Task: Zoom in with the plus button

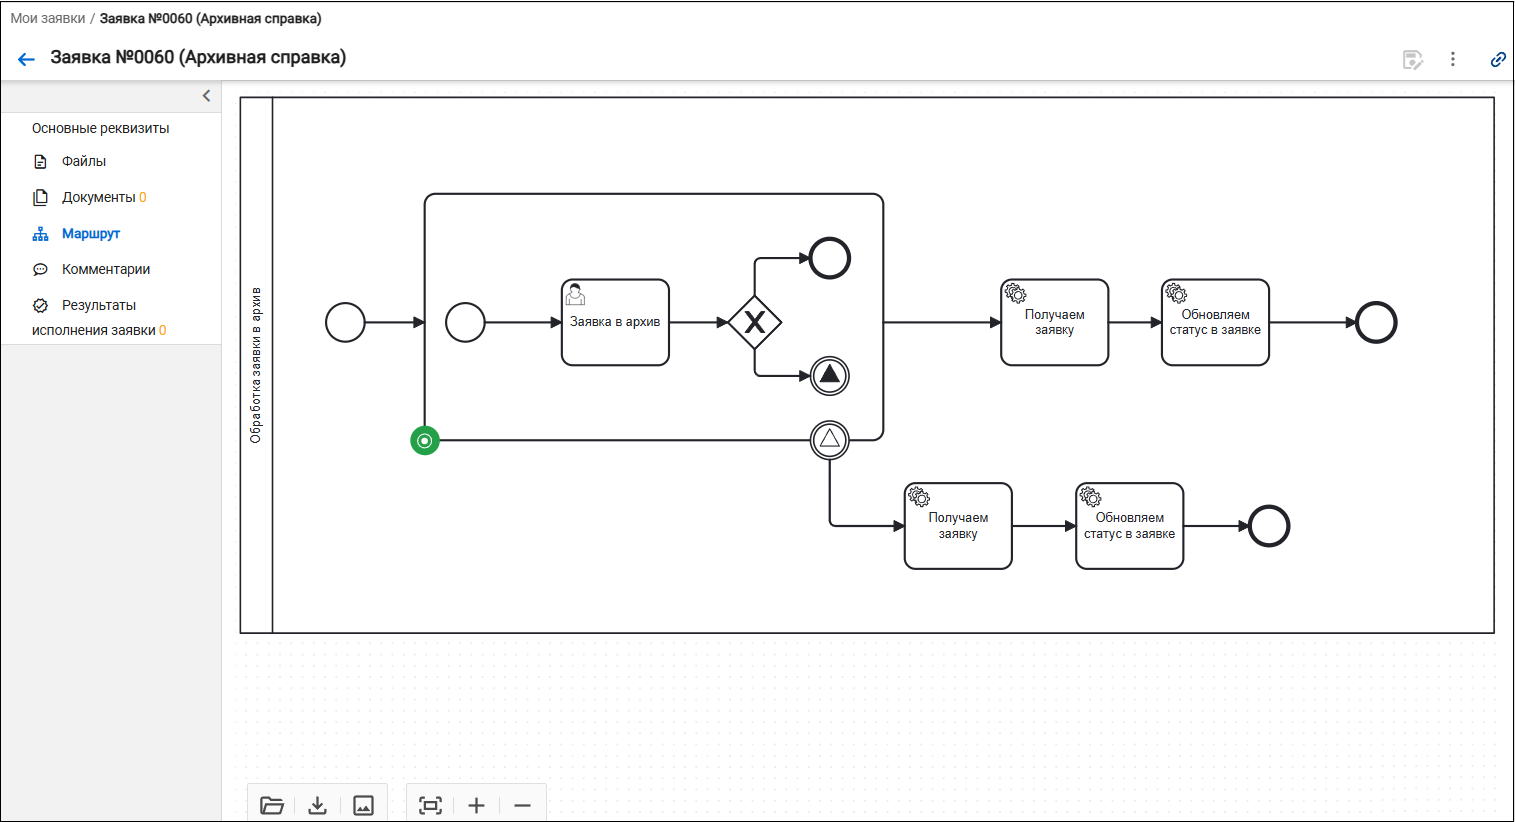Action: 477,805
